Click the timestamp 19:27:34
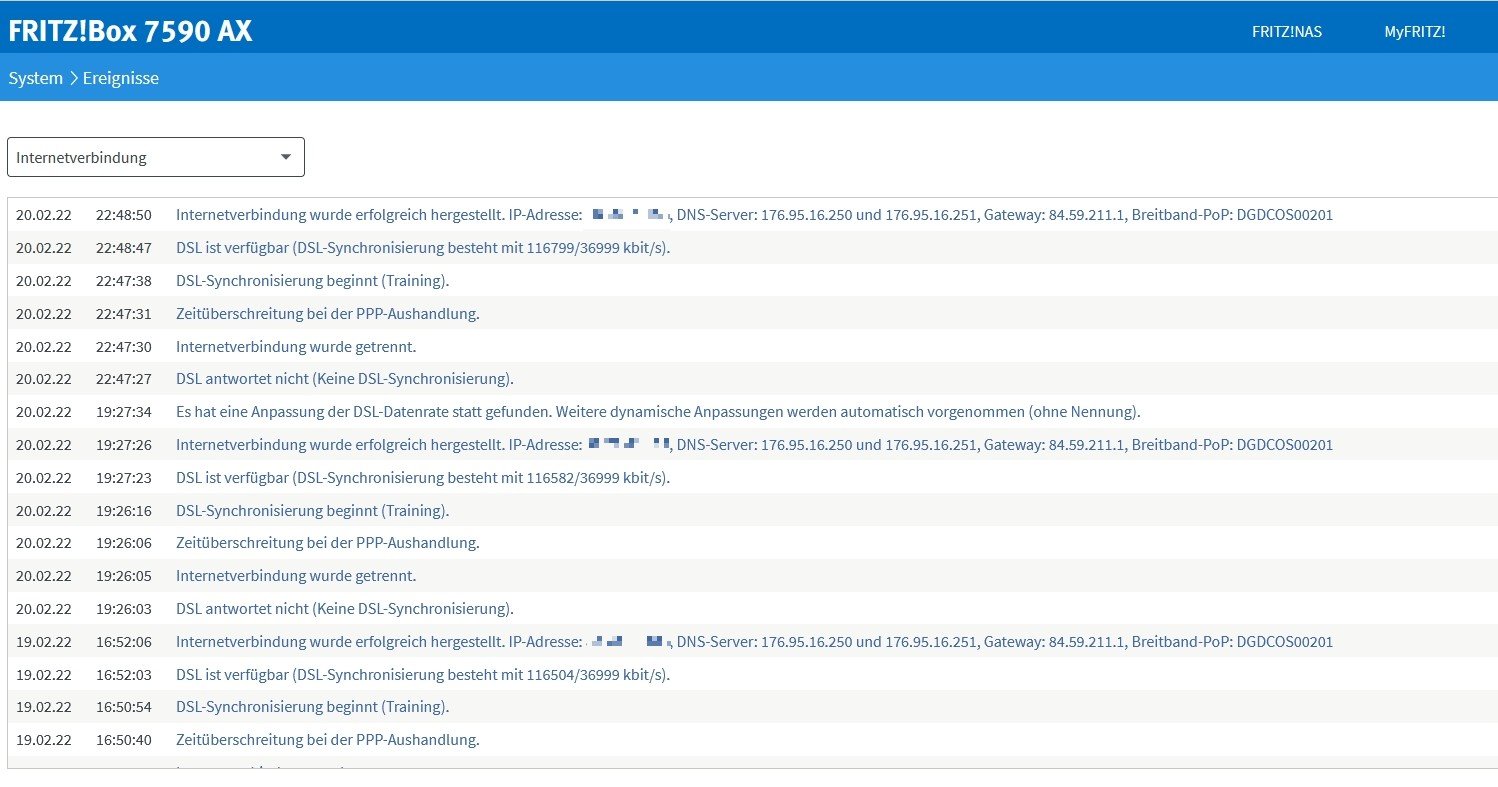1498x787 pixels. 124,412
